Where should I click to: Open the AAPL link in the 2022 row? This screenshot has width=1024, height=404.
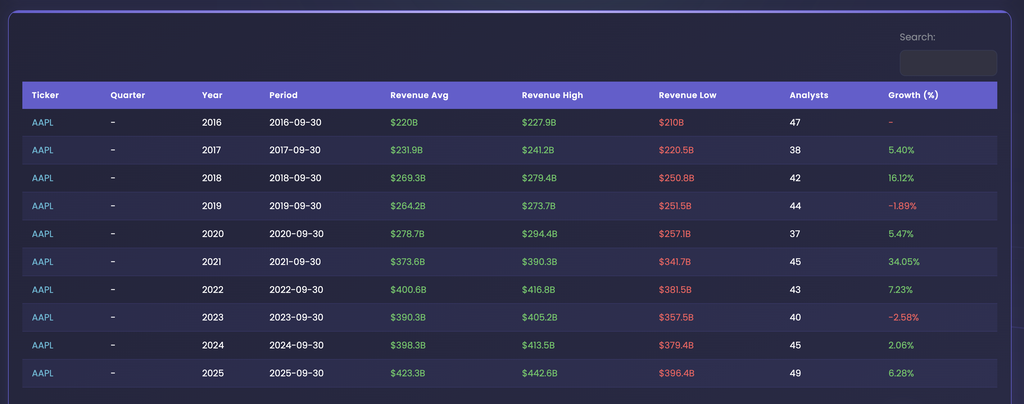tap(42, 290)
